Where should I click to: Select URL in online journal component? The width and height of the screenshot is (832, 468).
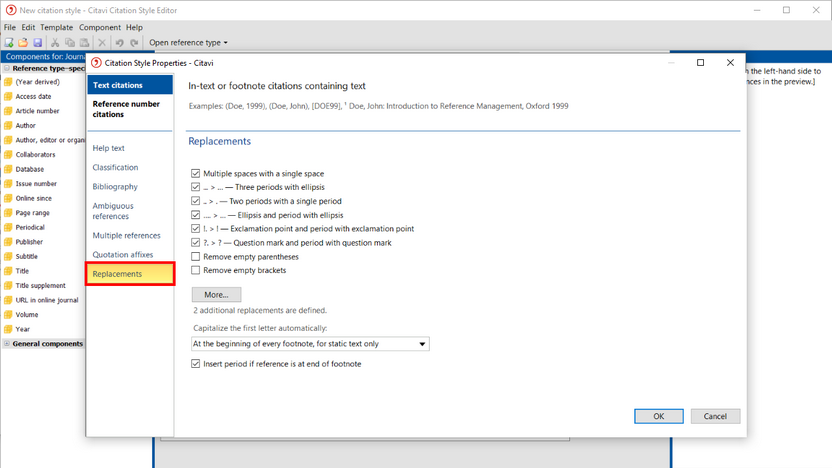tap(47, 300)
